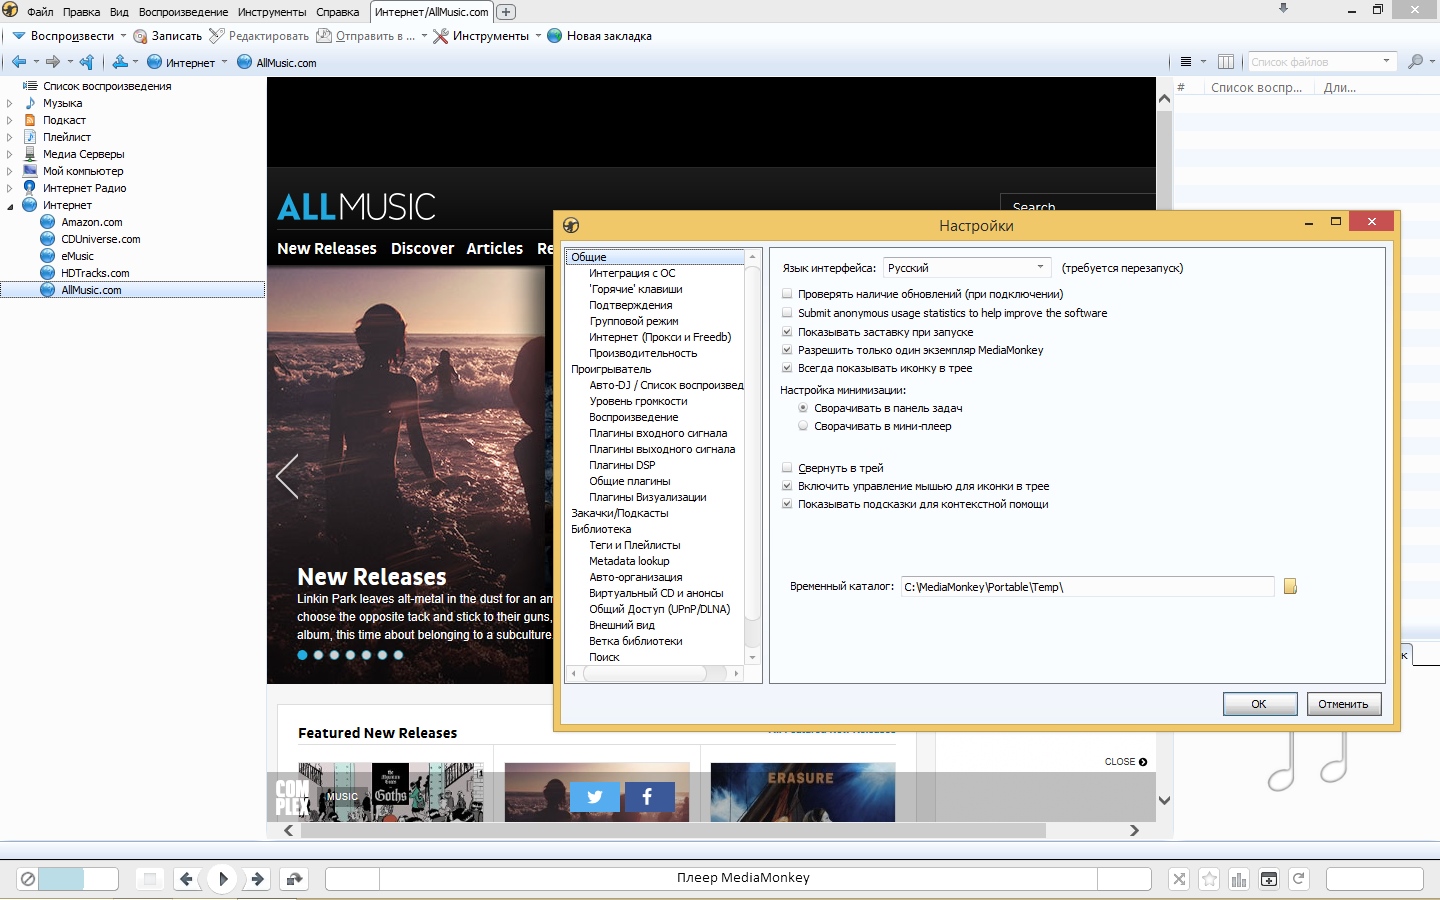Toggle Всегда показывать иконку в трее

tap(787, 368)
